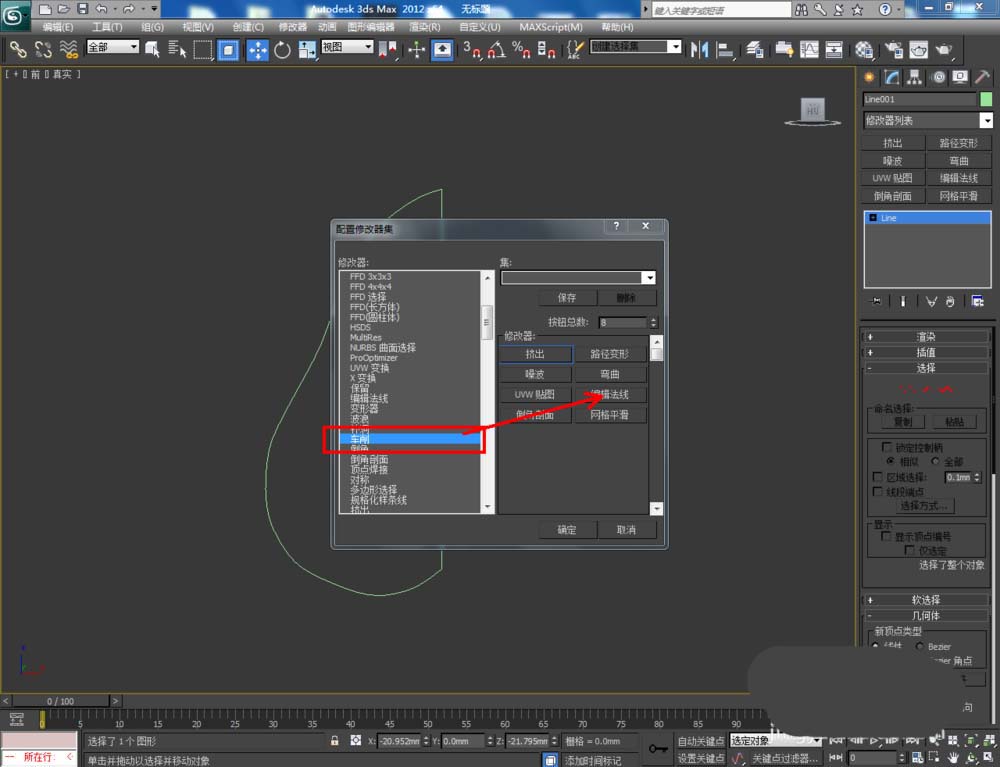The width and height of the screenshot is (1000, 767).
Task: Activate the Select and Scale tool
Action: click(x=307, y=49)
